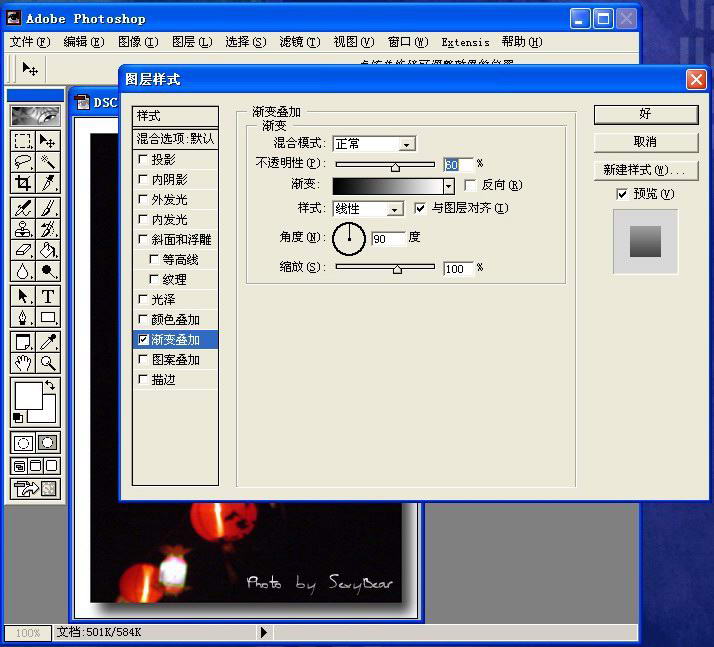The height and width of the screenshot is (647, 714).
Task: Click the 不透明性 opacity slider handle
Action: click(x=395, y=166)
